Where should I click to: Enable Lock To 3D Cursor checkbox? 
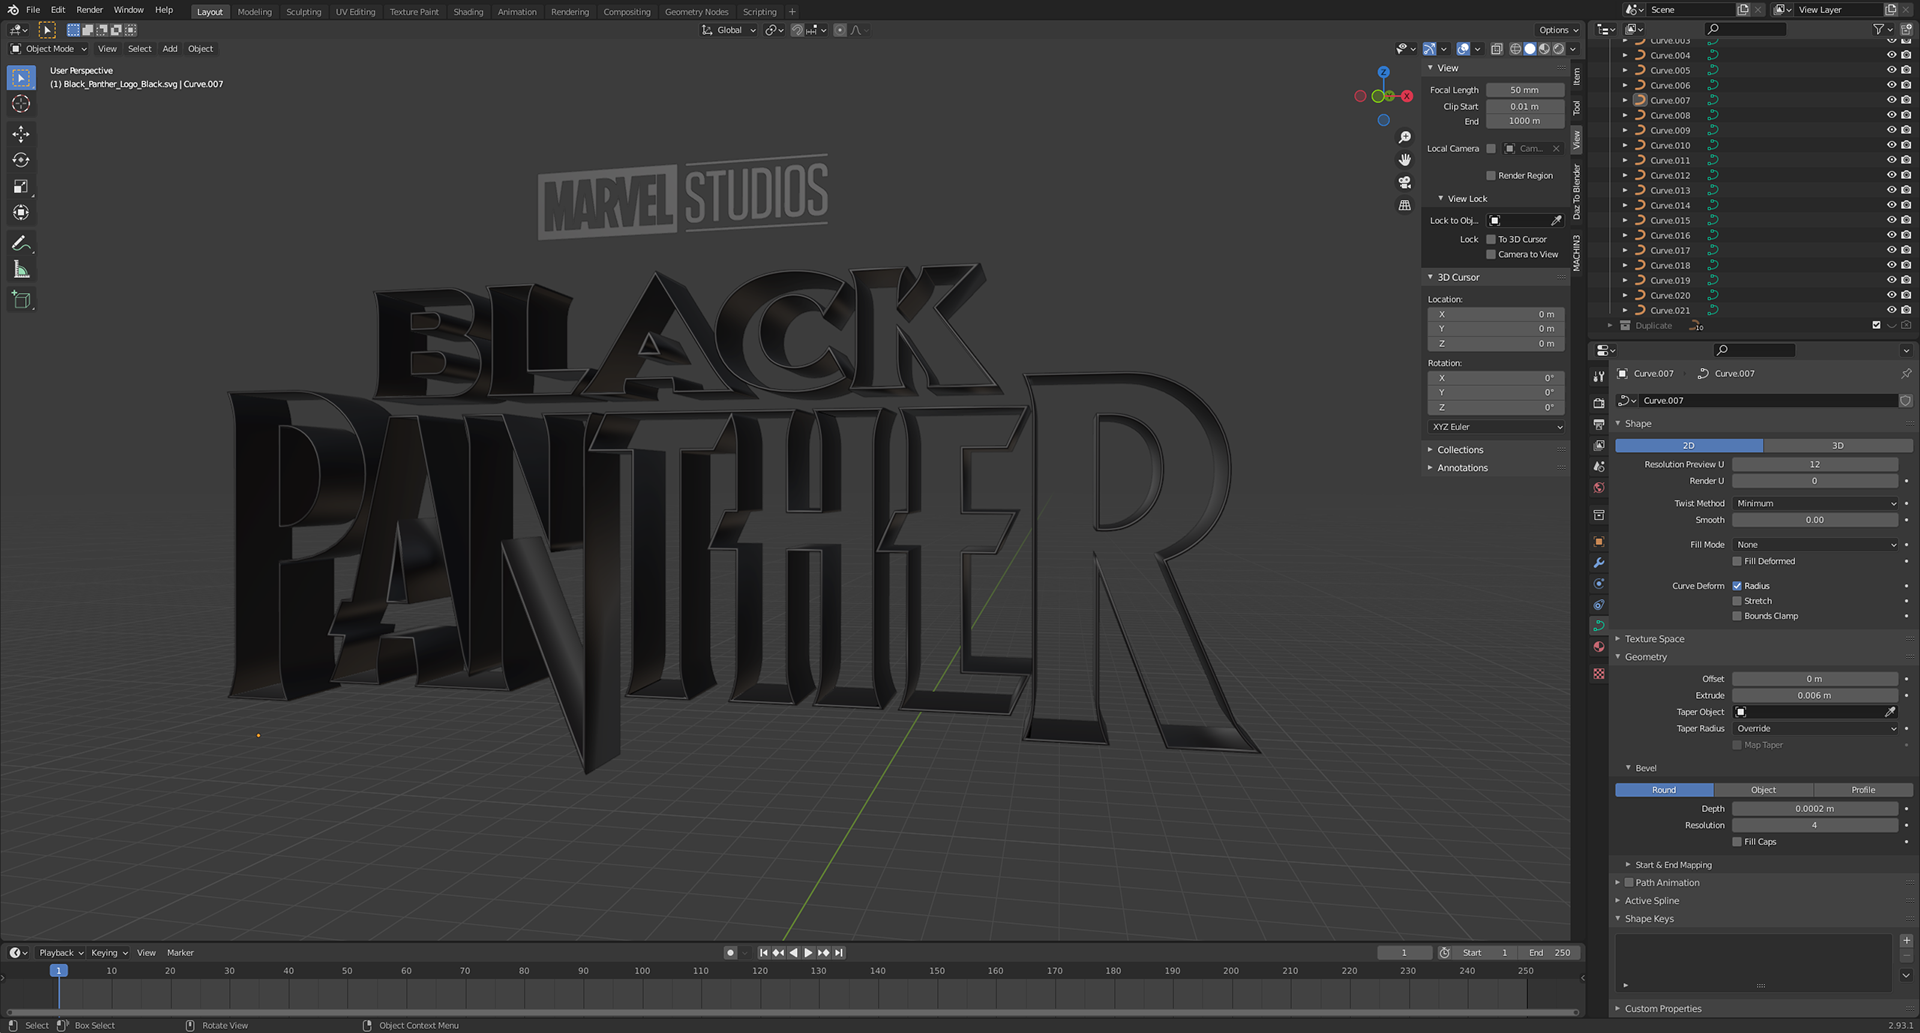1491,240
